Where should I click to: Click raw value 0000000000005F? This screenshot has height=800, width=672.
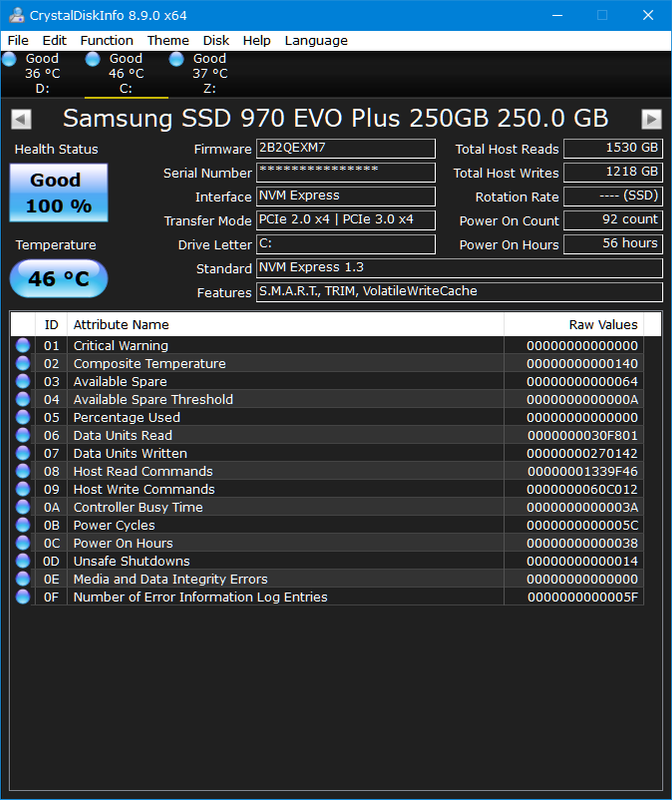click(x=582, y=597)
